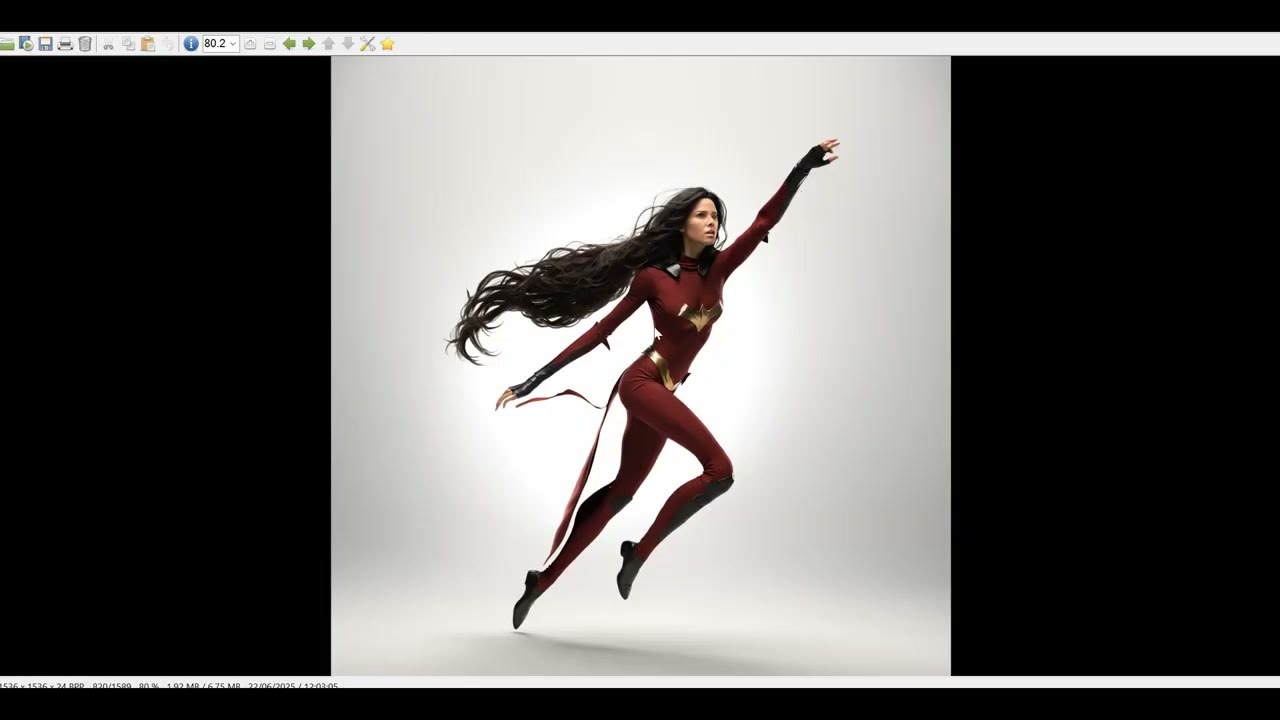Copy the image to the clipboard
1280x720 pixels.
tap(128, 44)
